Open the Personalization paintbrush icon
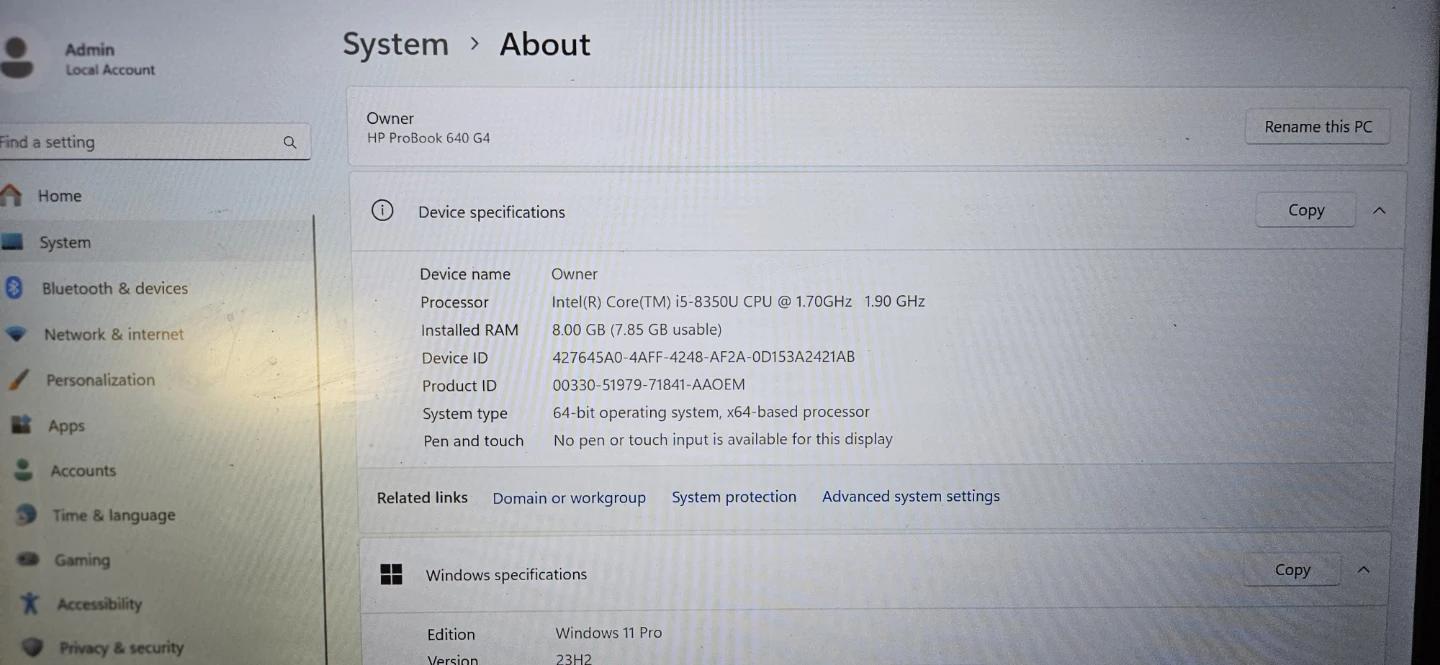 pos(18,380)
